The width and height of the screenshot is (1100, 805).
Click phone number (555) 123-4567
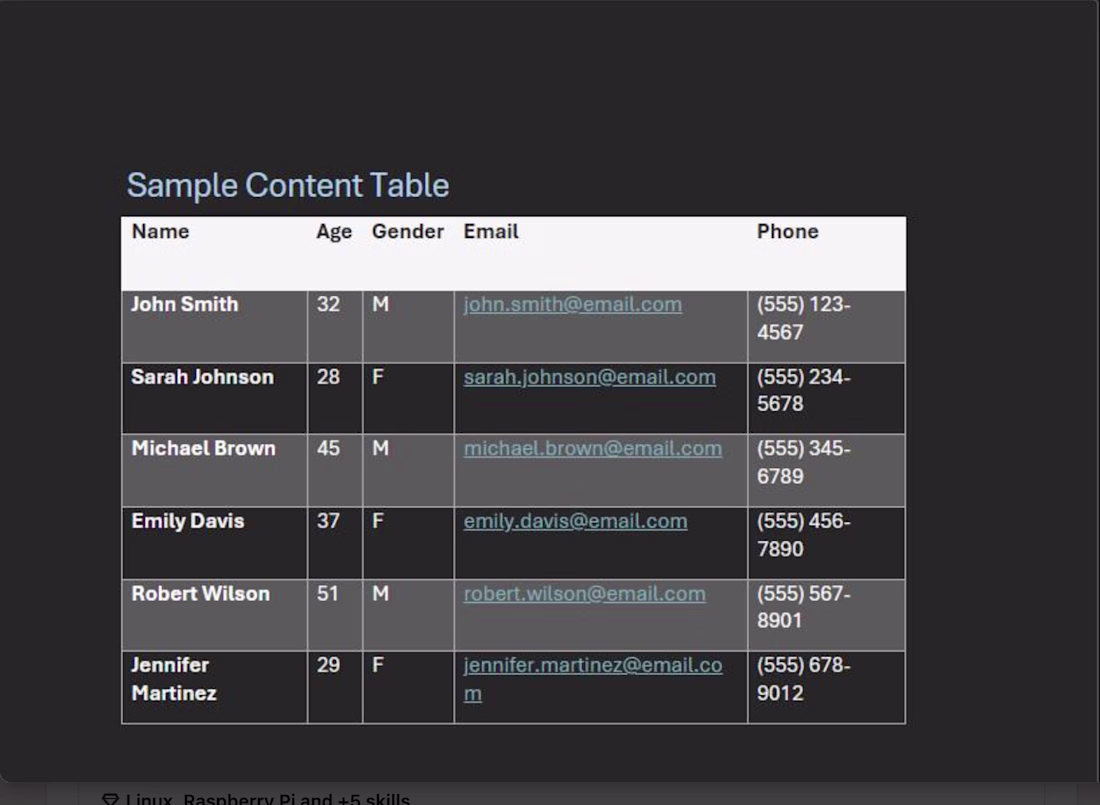(x=803, y=318)
